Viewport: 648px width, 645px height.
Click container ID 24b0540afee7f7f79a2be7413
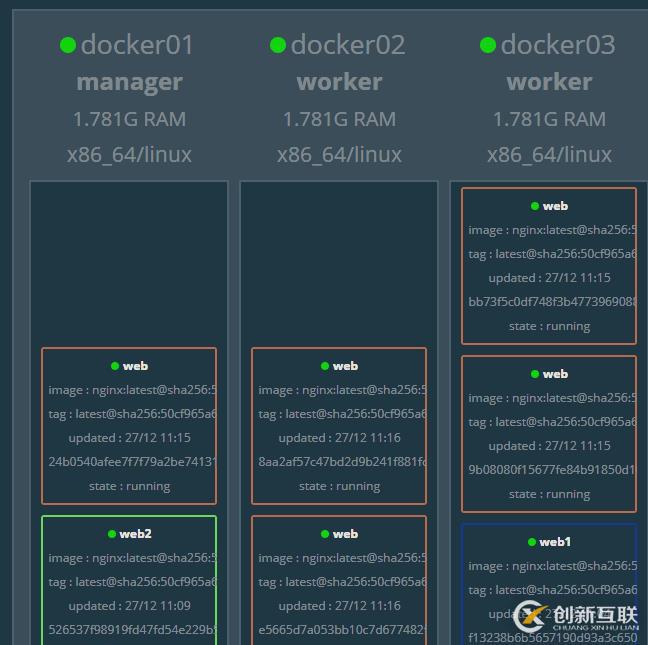coord(132,462)
